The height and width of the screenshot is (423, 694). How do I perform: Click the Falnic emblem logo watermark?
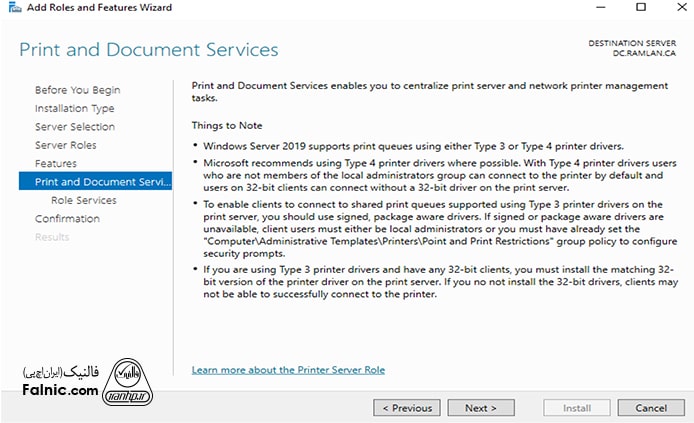127,382
